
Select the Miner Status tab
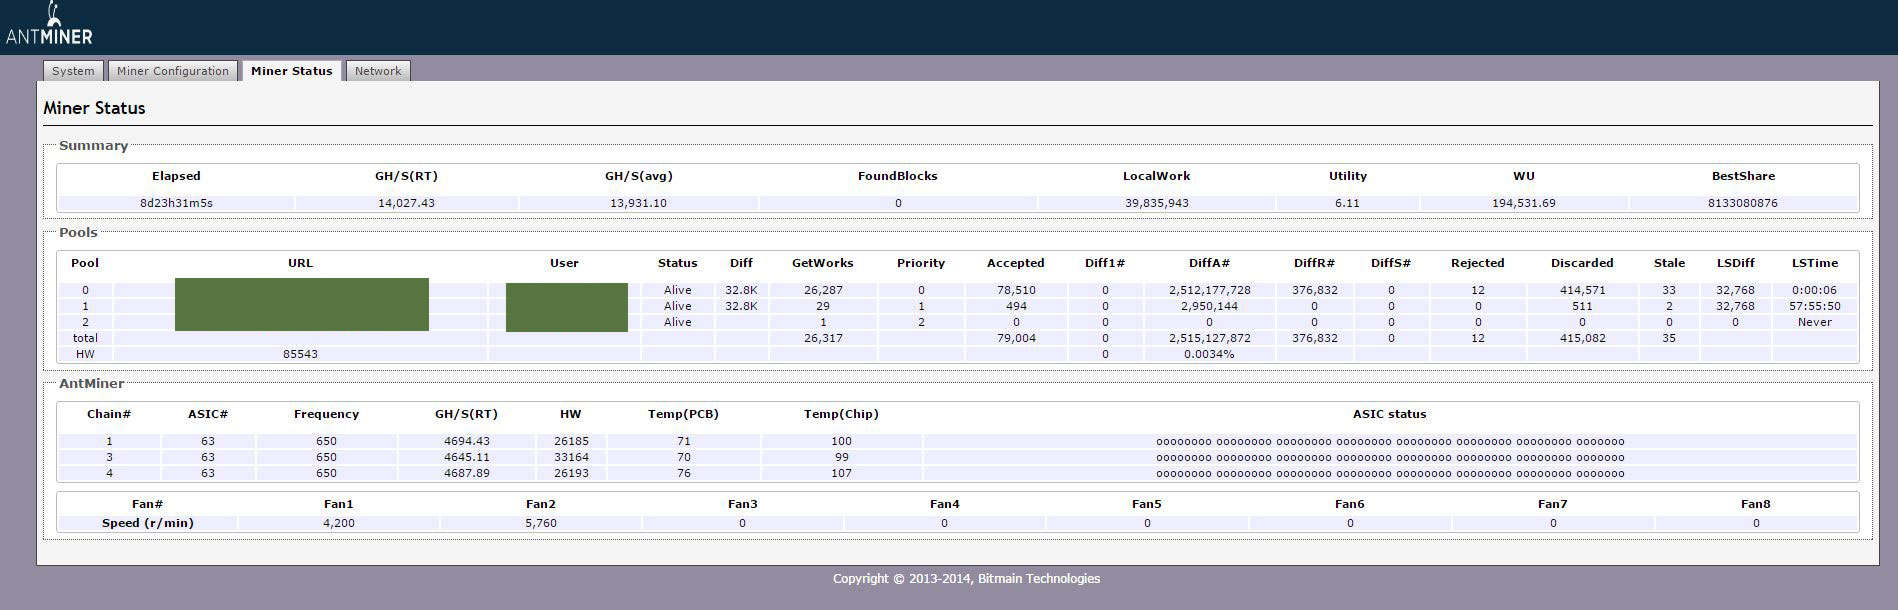tap(292, 71)
